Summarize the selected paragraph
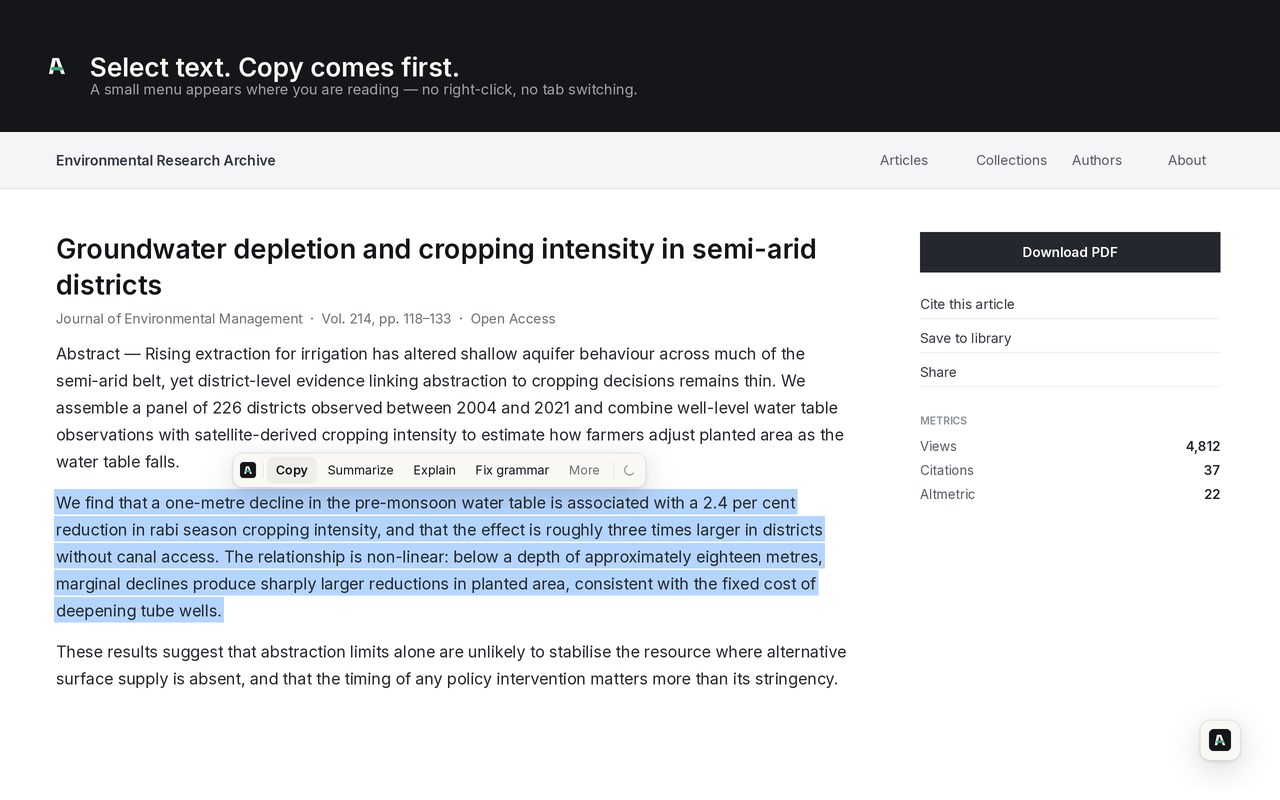Image resolution: width=1280 pixels, height=800 pixels. (360, 470)
